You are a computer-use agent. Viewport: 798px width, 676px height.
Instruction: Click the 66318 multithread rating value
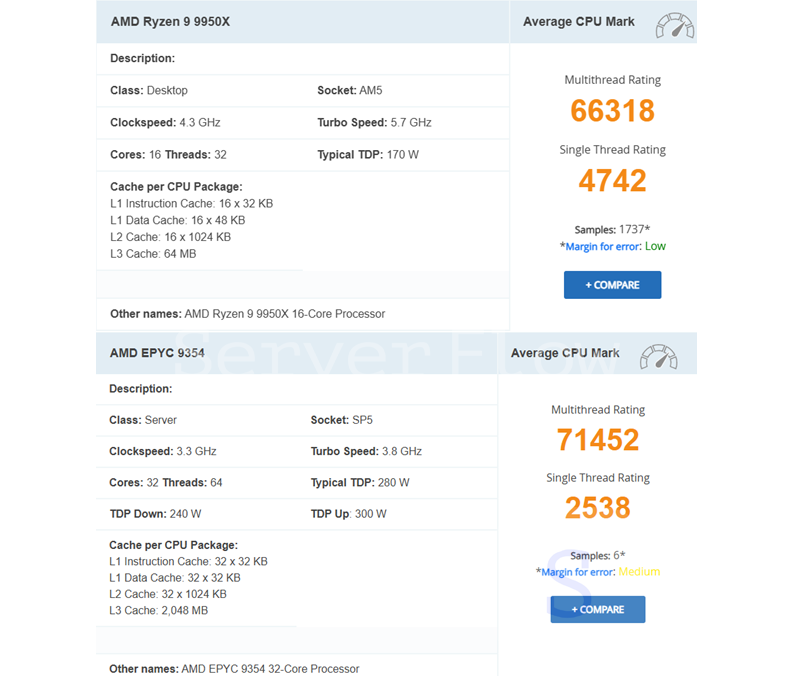[x=612, y=110]
